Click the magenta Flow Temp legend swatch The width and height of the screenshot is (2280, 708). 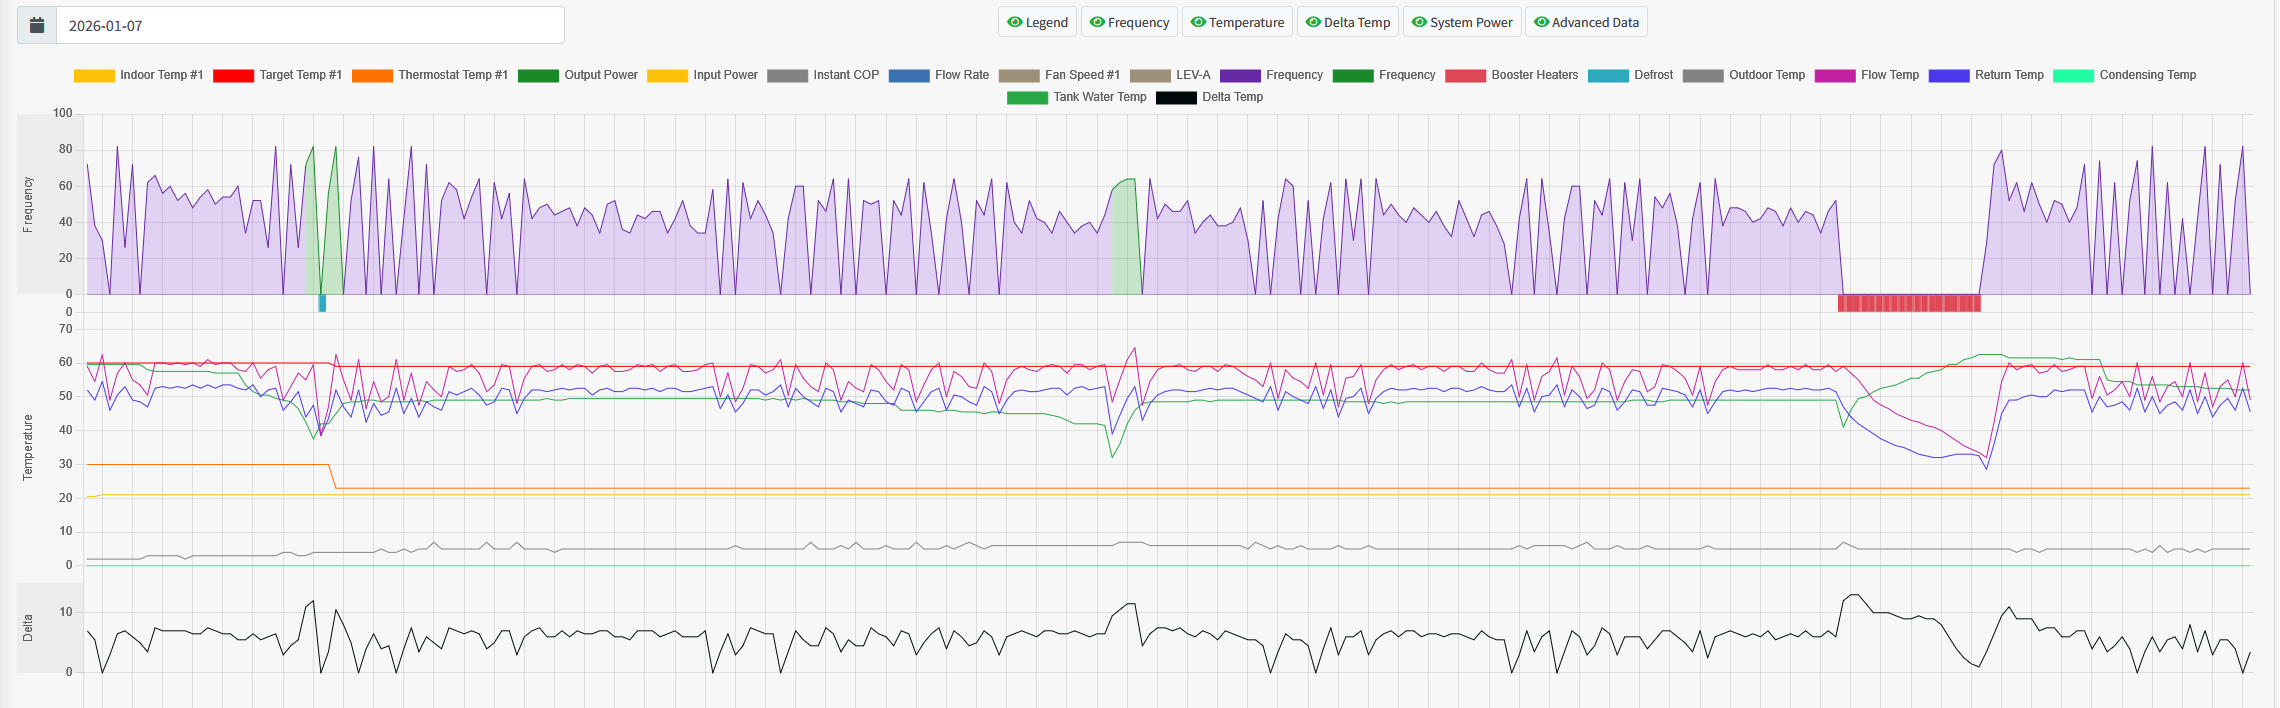(1835, 75)
